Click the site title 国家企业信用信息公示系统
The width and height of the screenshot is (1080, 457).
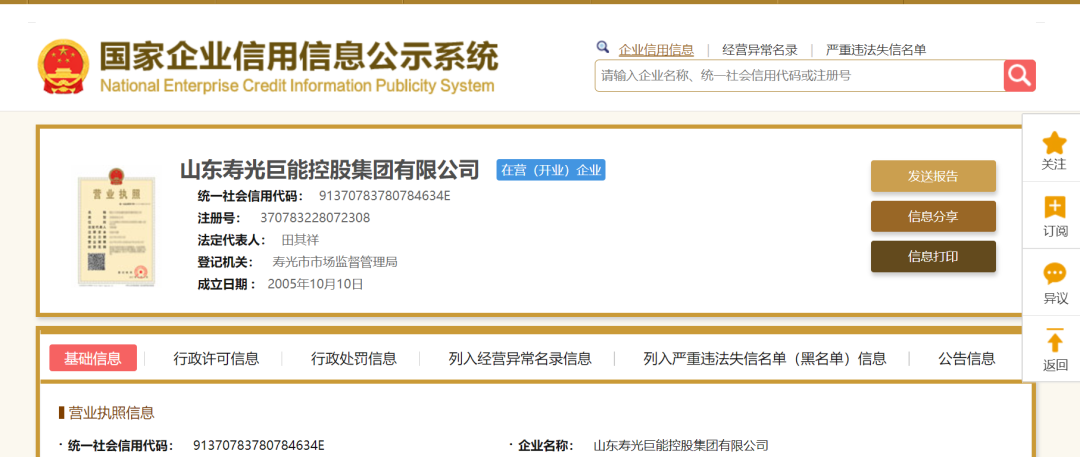click(x=298, y=57)
